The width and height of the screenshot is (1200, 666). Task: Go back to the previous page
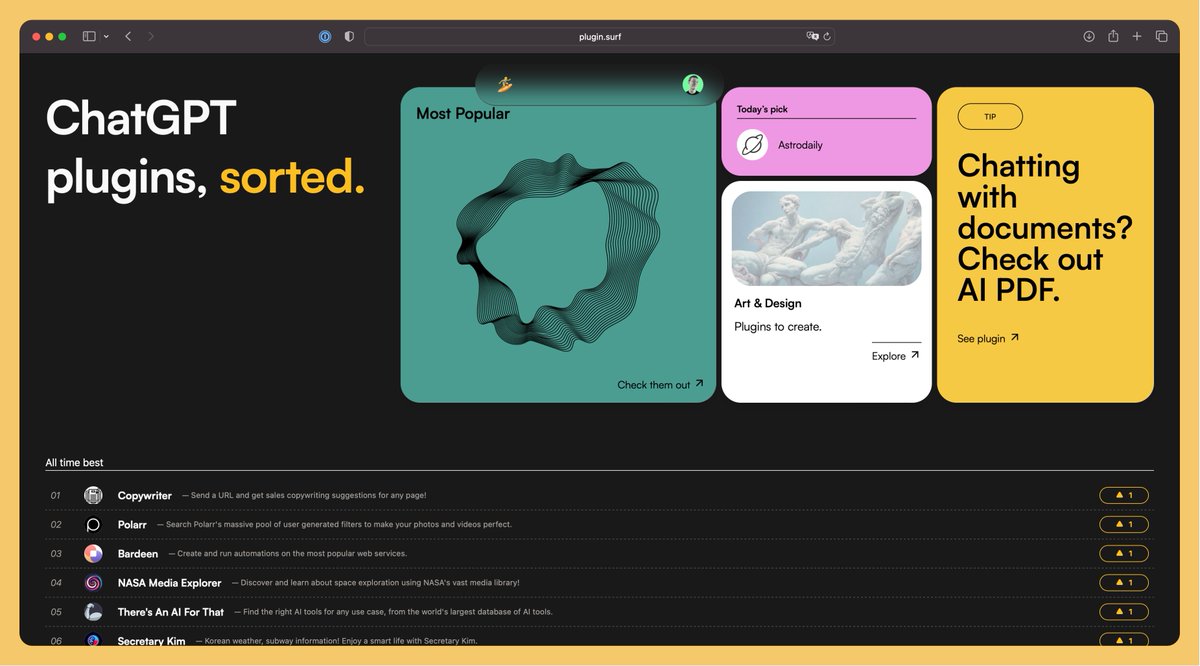pyautogui.click(x=128, y=36)
